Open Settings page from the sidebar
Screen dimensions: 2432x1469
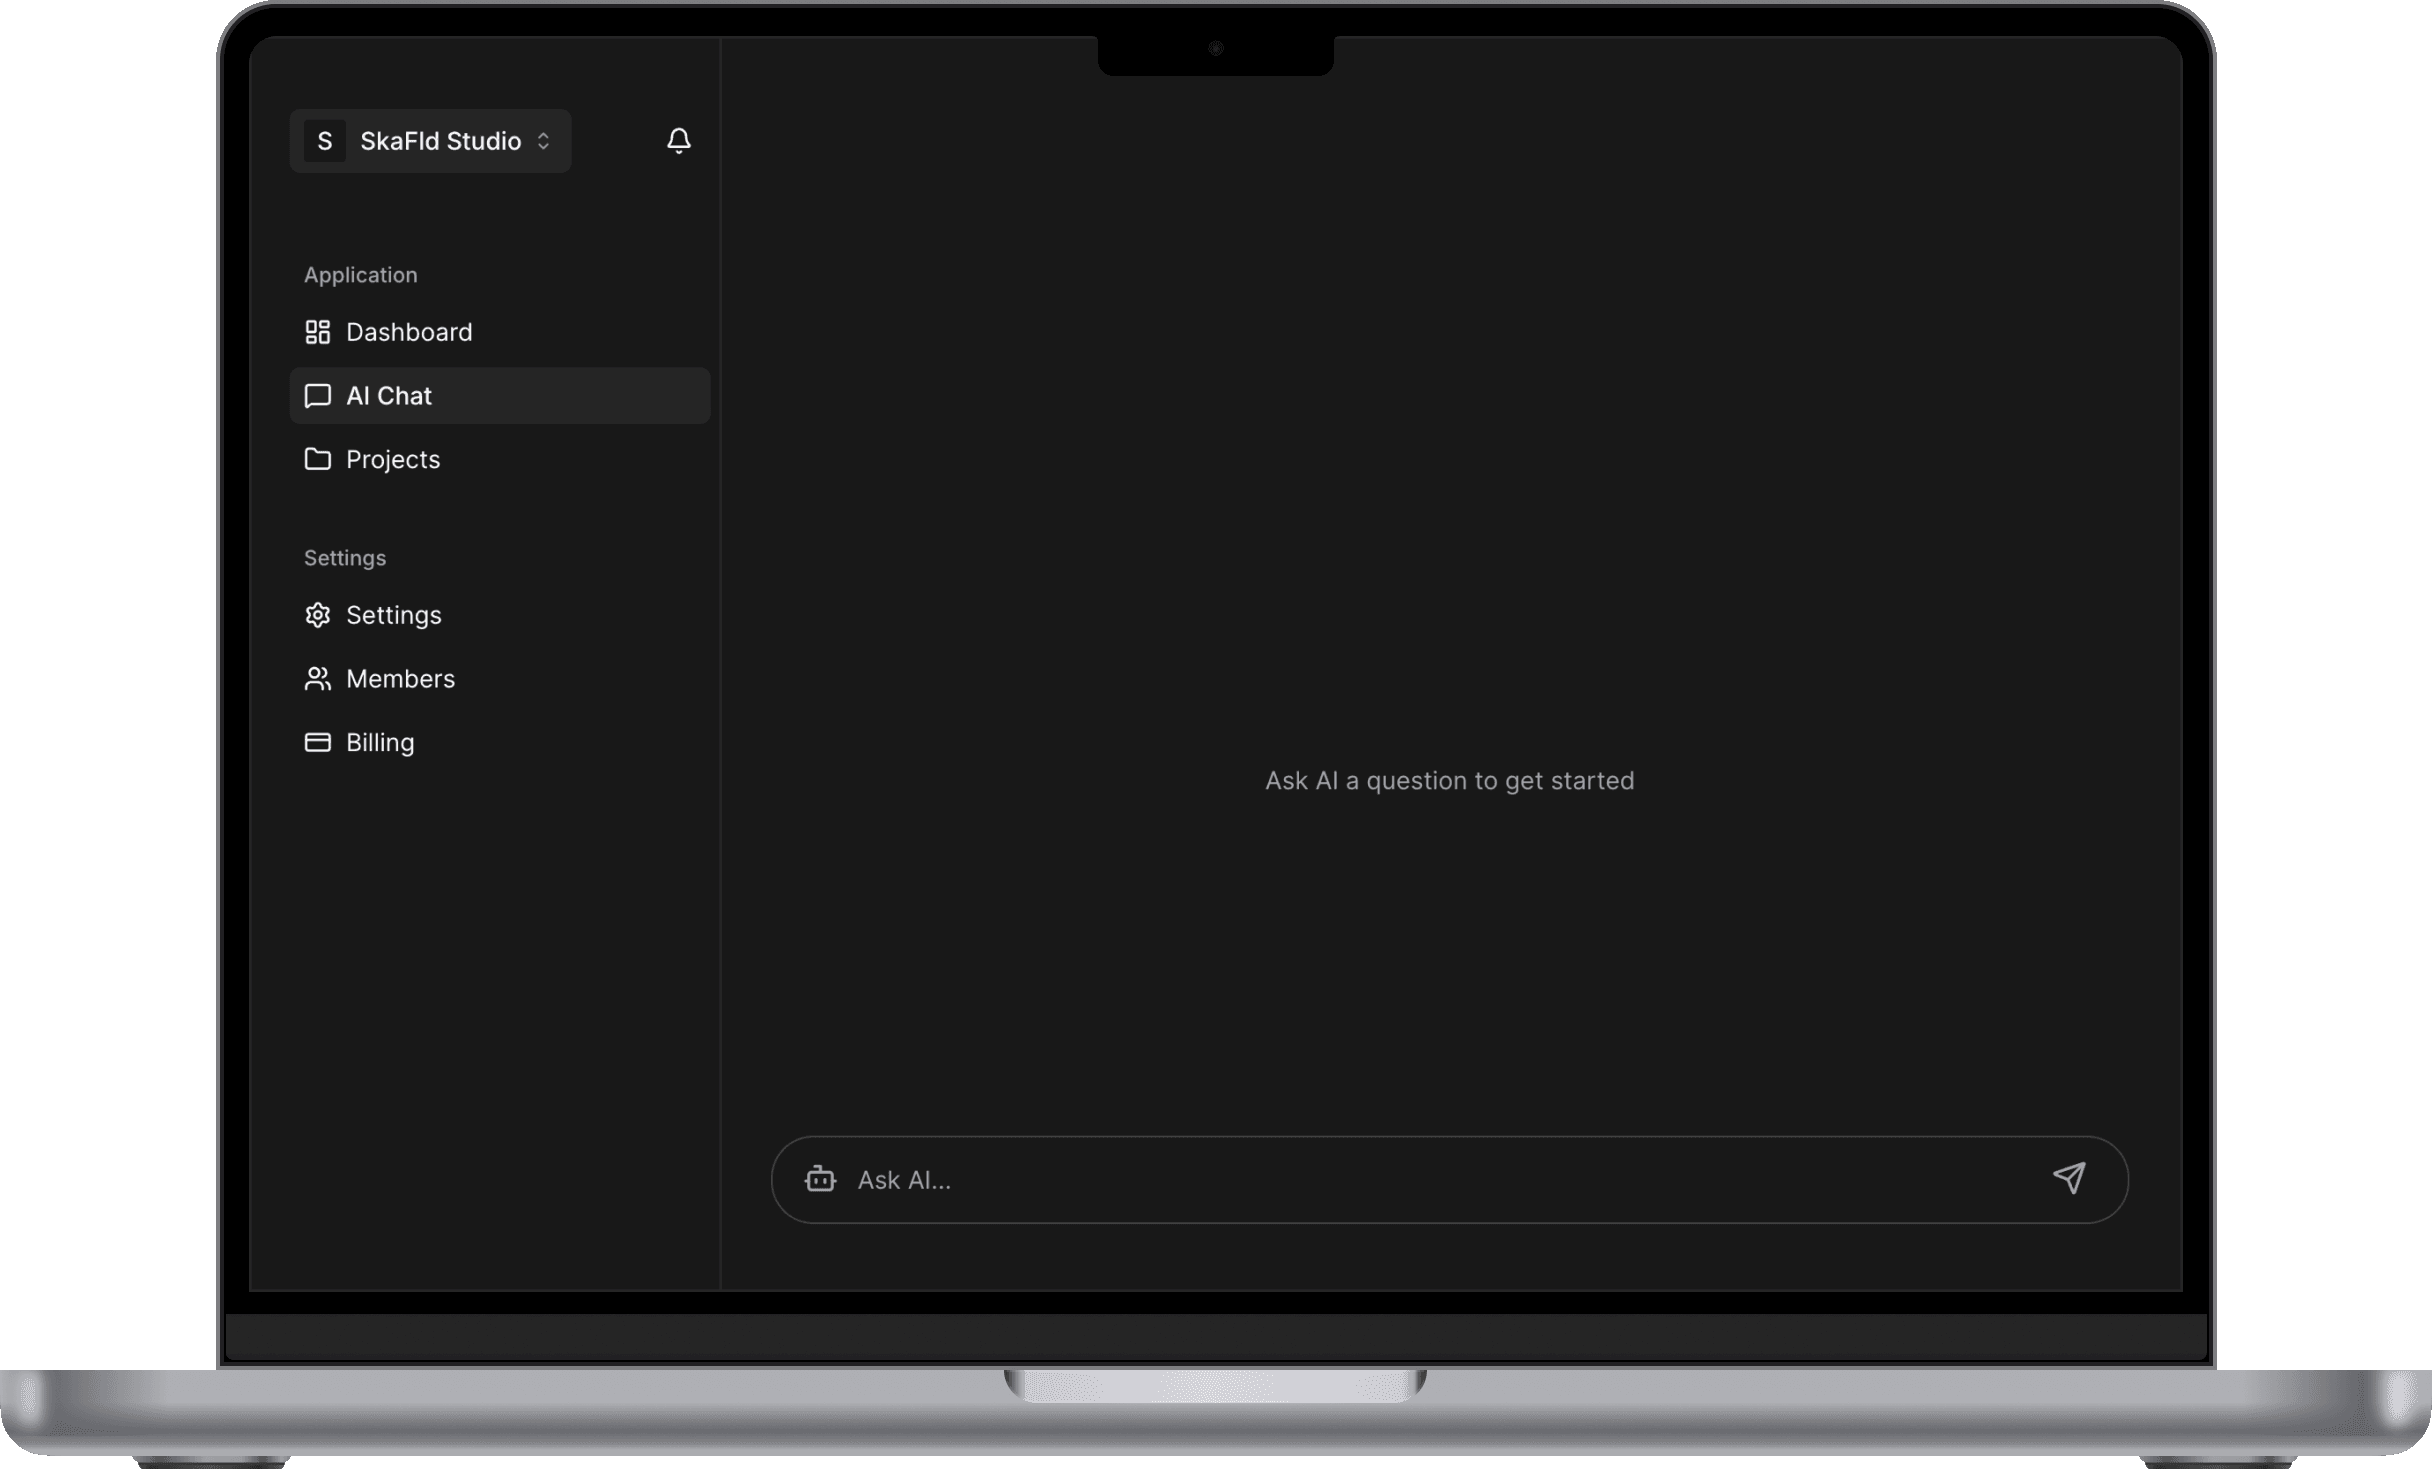pyautogui.click(x=393, y=615)
